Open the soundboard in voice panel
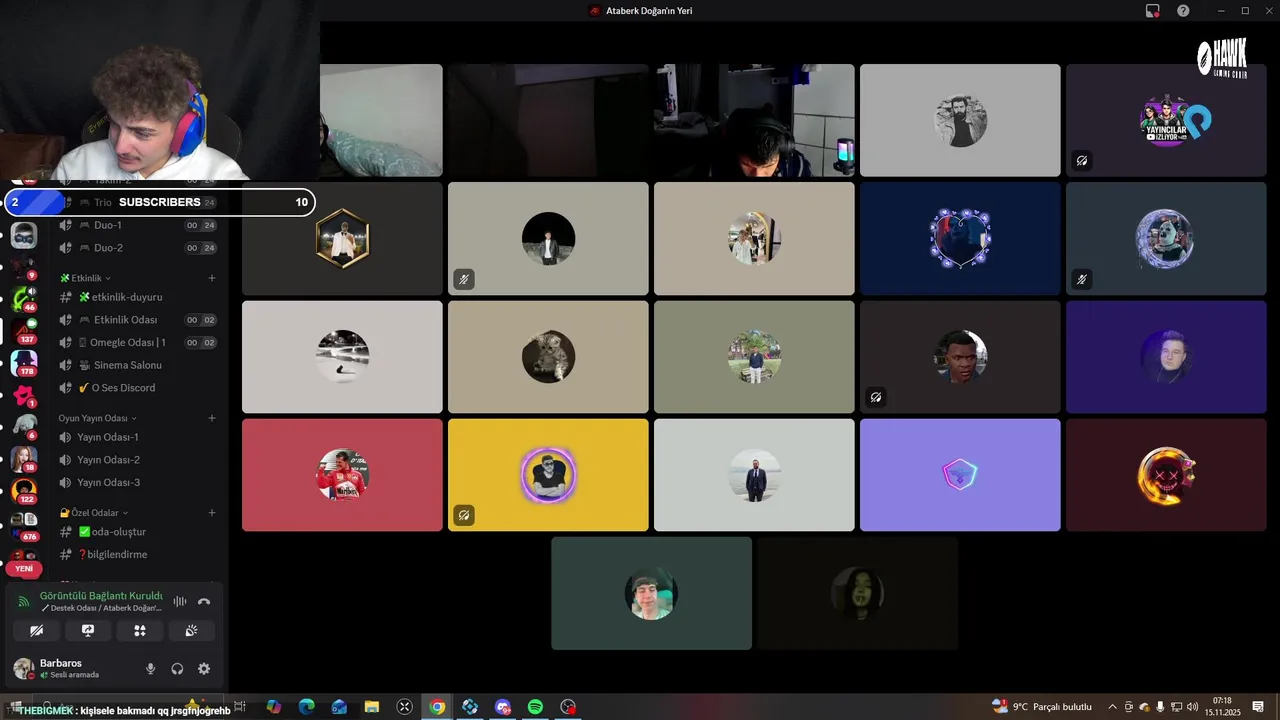The image size is (1280, 720). pos(191,630)
